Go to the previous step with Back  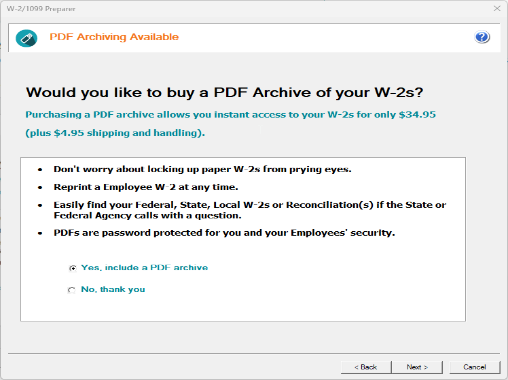click(366, 367)
